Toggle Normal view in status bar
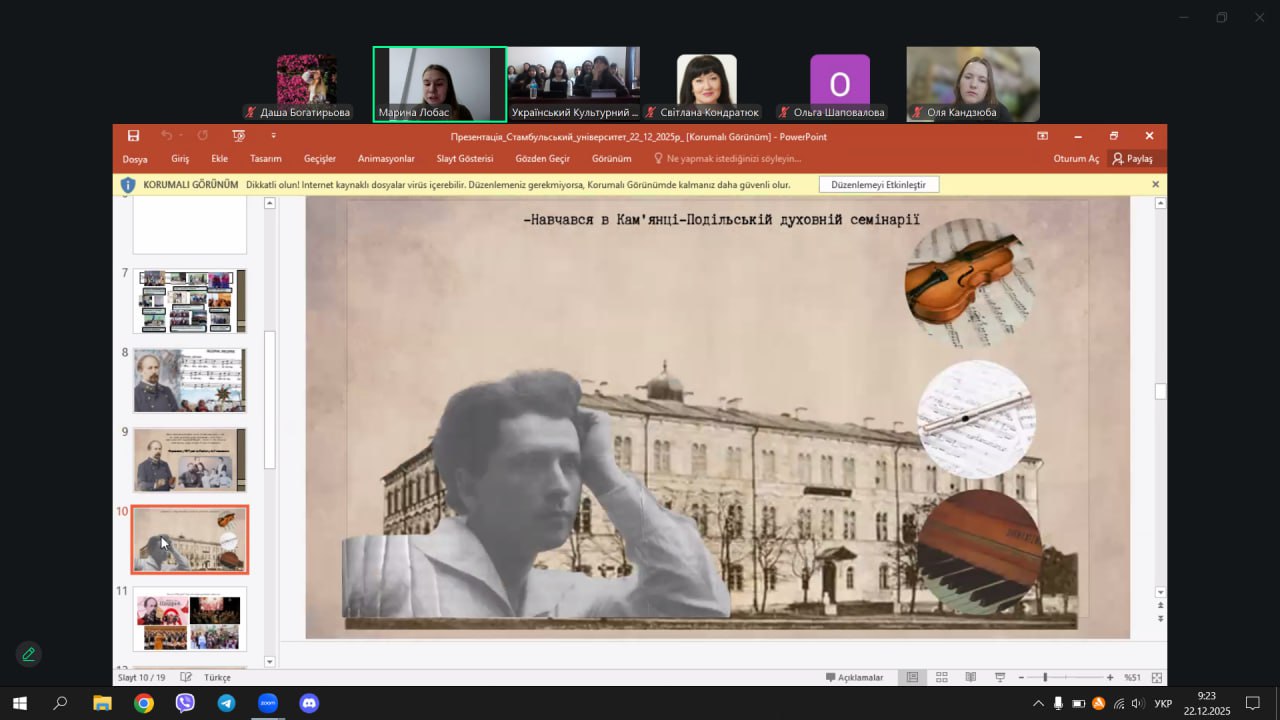Viewport: 1280px width, 720px height. point(912,677)
